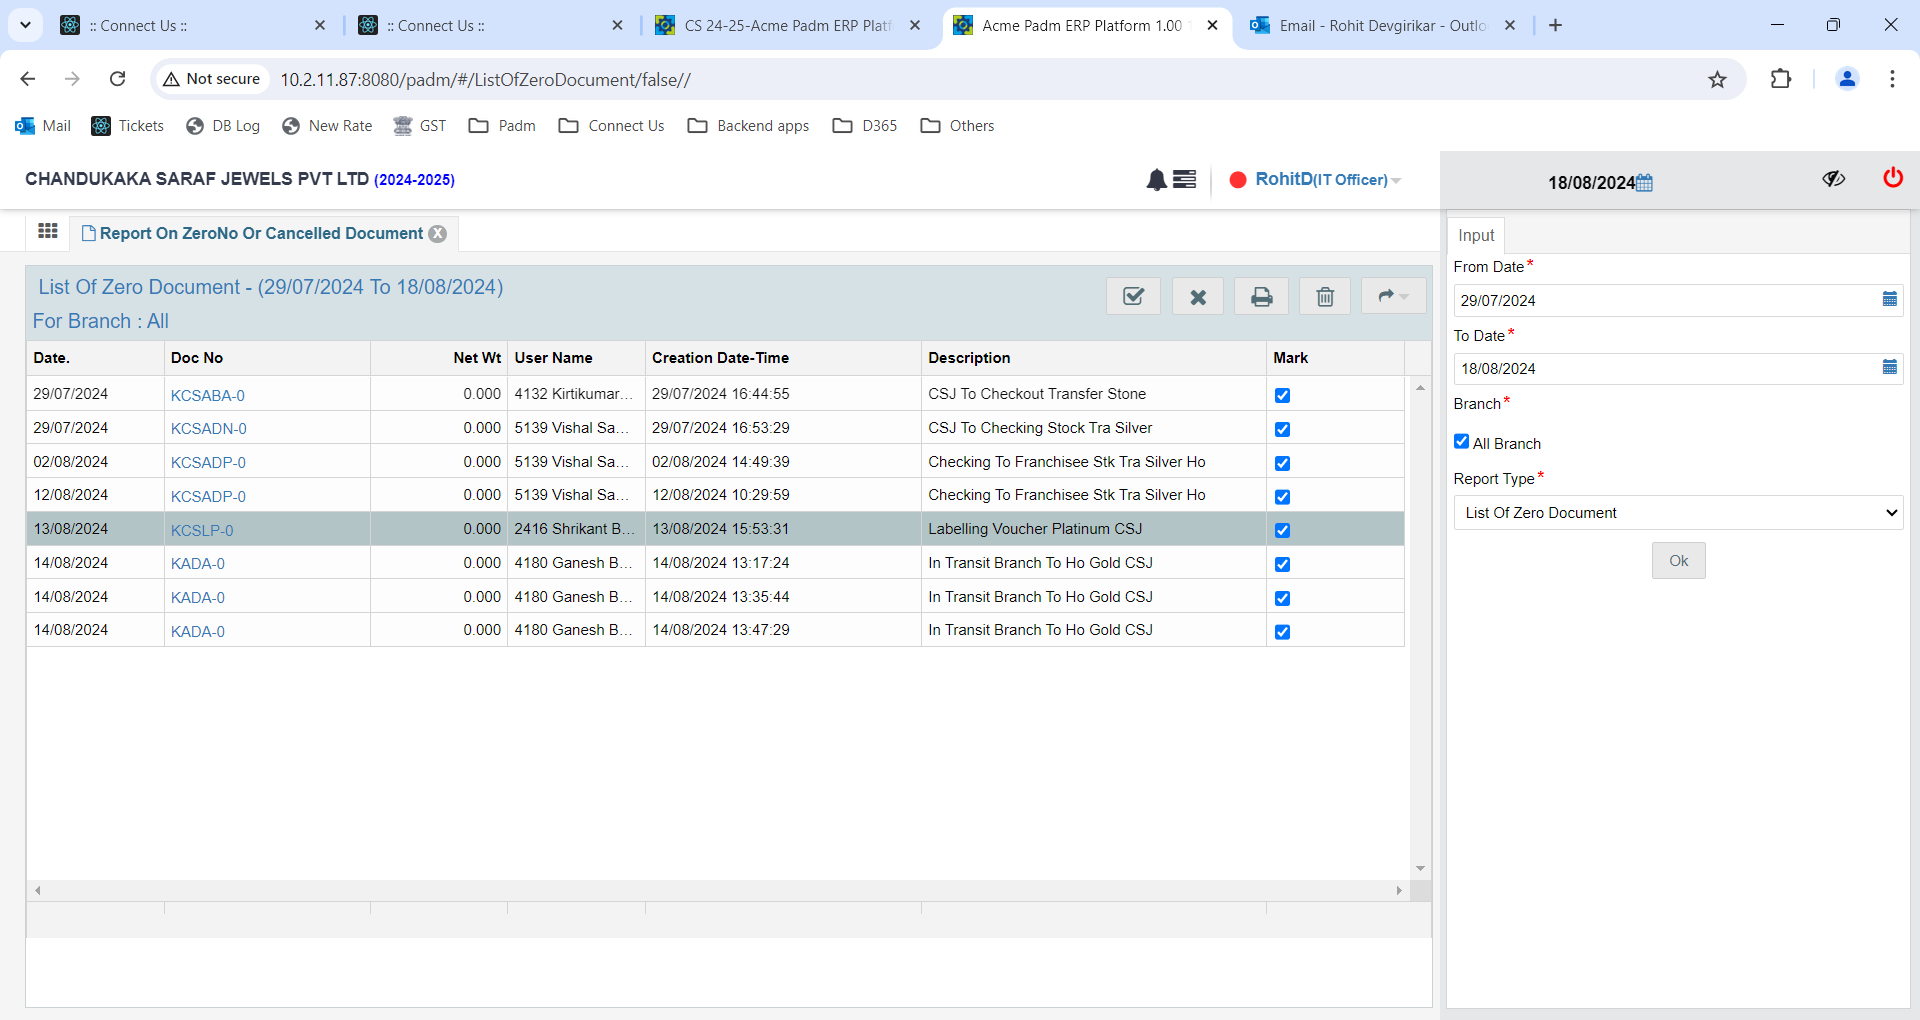Toggle Mark checkbox for 02/08/2024 KCSADP-0 row

click(1282, 463)
